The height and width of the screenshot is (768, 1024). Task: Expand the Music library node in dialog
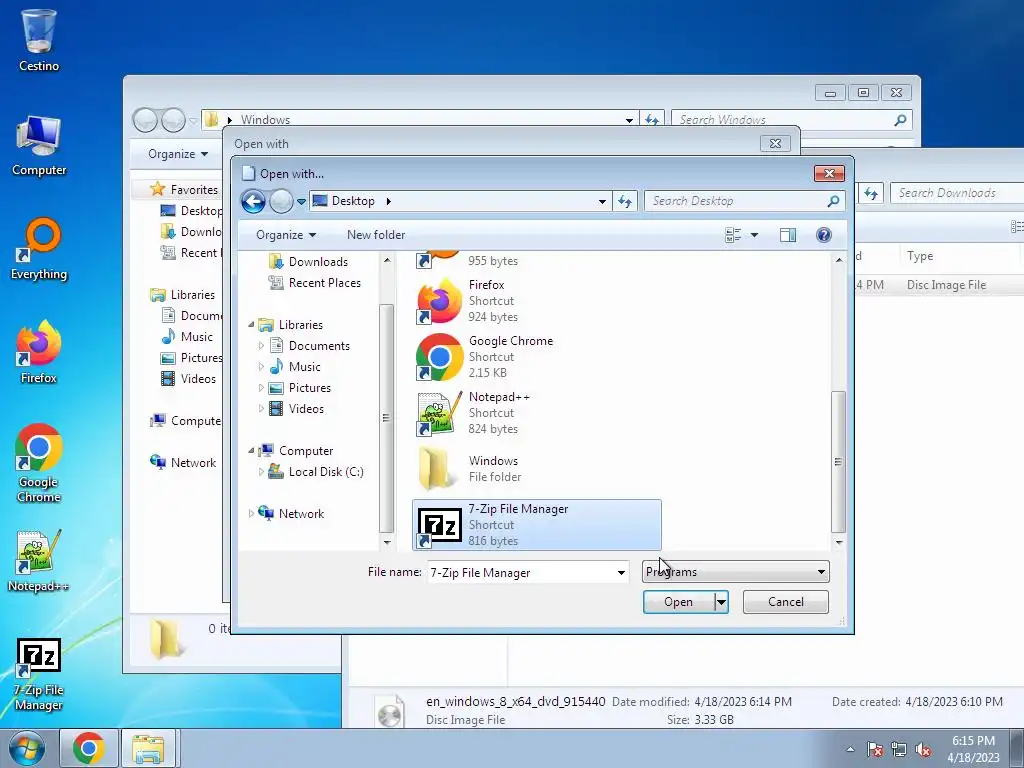click(261, 366)
